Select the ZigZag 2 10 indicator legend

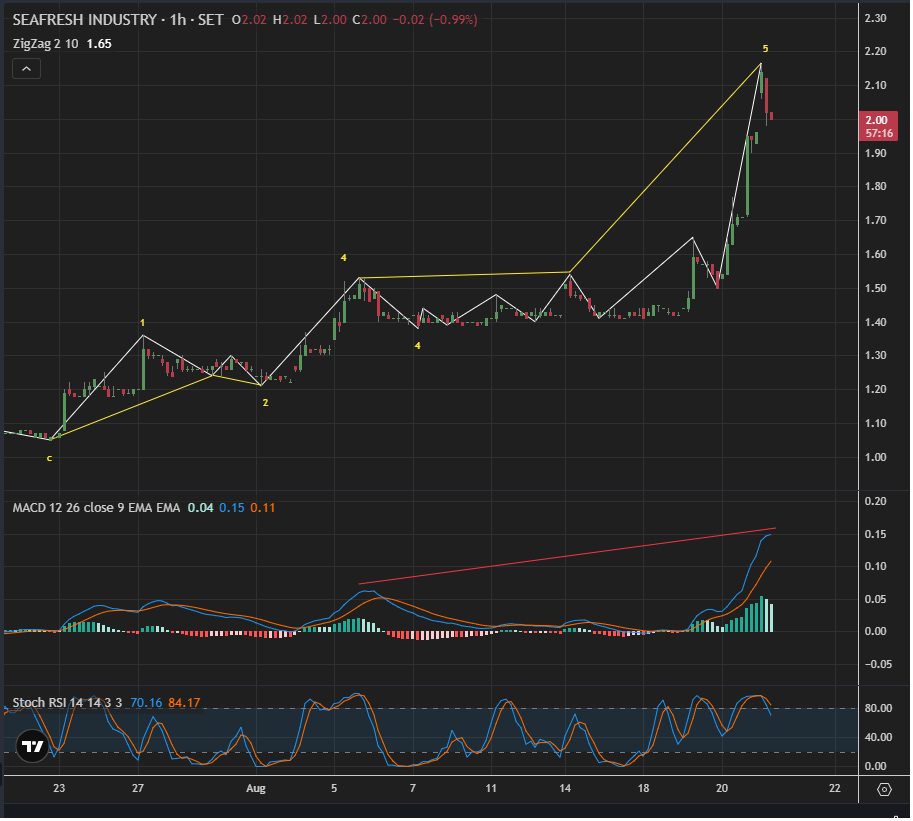pos(45,44)
